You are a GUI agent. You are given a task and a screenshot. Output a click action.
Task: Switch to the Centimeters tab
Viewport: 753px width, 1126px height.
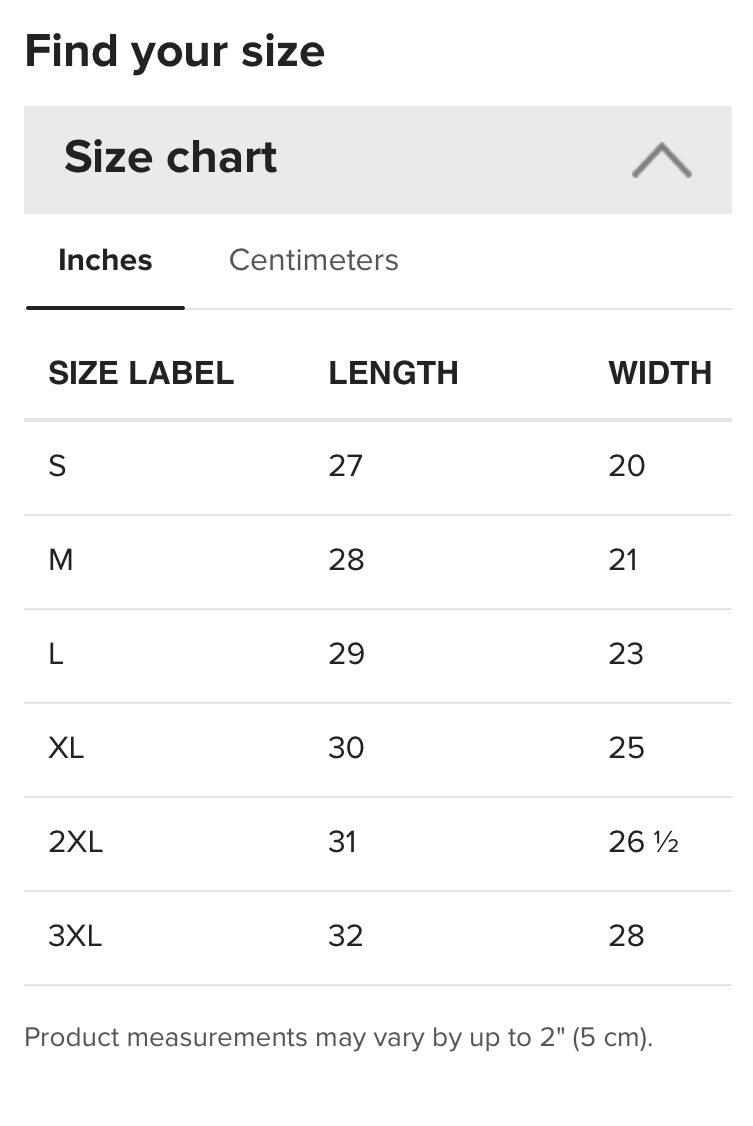[x=313, y=260]
